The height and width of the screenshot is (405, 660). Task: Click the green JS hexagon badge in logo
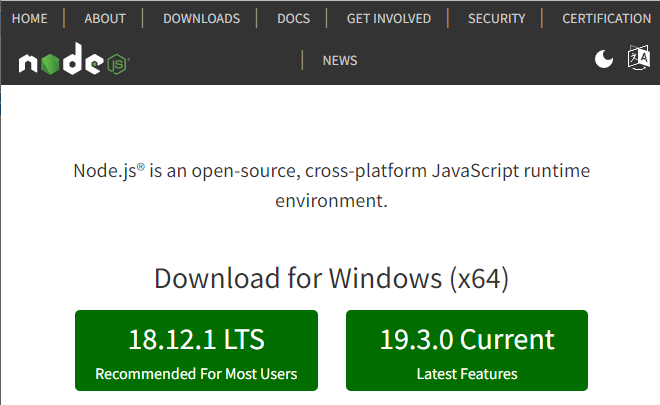(x=117, y=64)
